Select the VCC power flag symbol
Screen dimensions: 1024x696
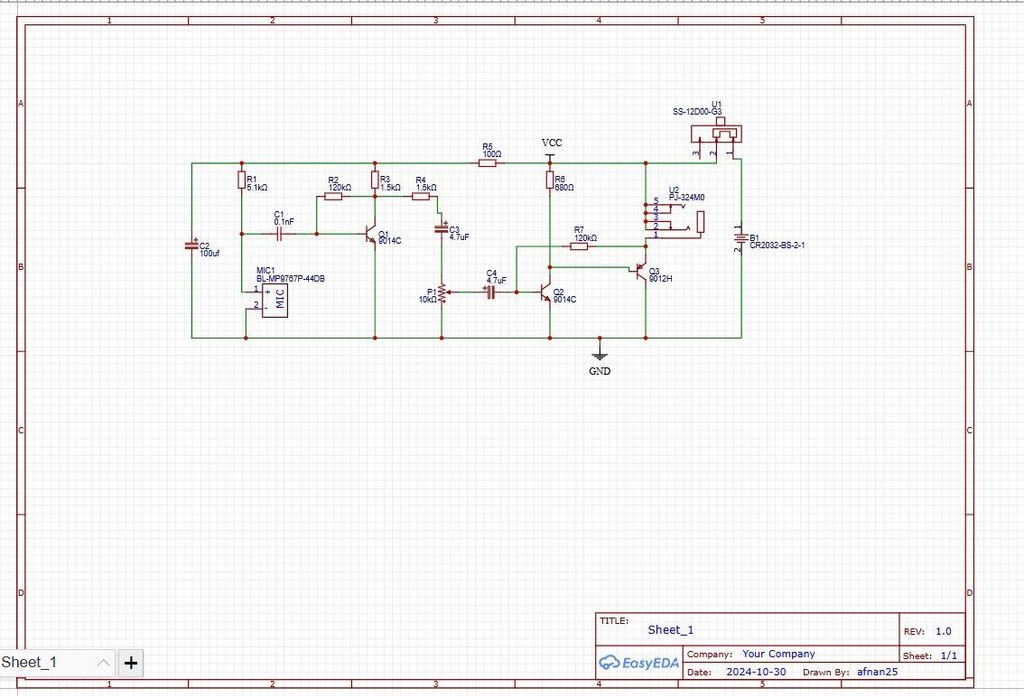tap(550, 157)
